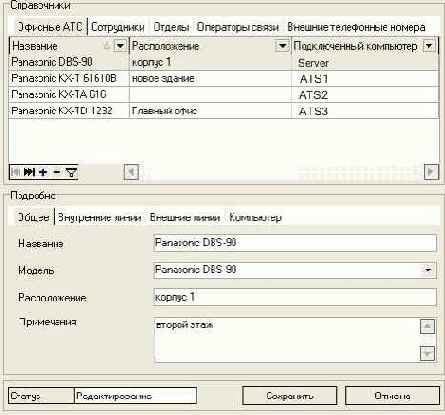The width and height of the screenshot is (445, 415).
Task: Click the Отмена button
Action: point(392,396)
